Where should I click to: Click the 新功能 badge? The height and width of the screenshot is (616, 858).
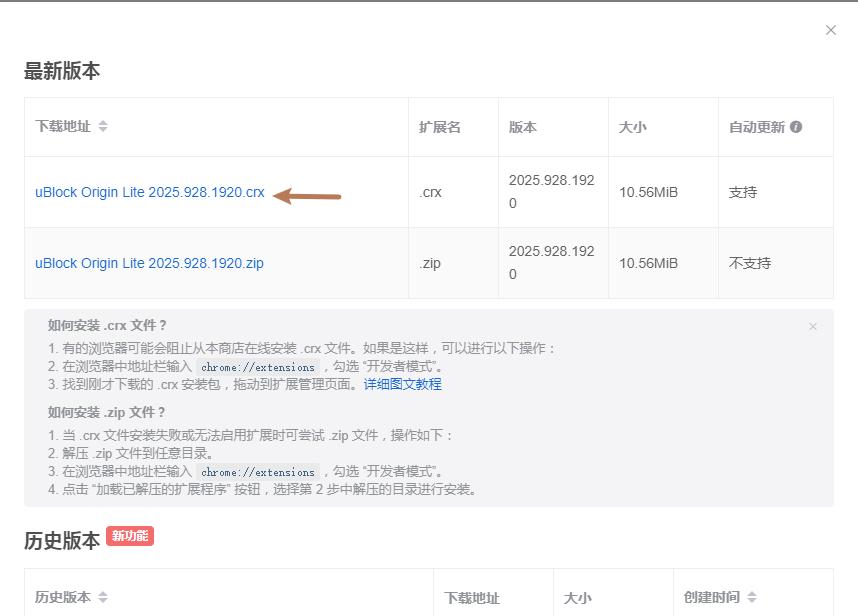point(130,536)
